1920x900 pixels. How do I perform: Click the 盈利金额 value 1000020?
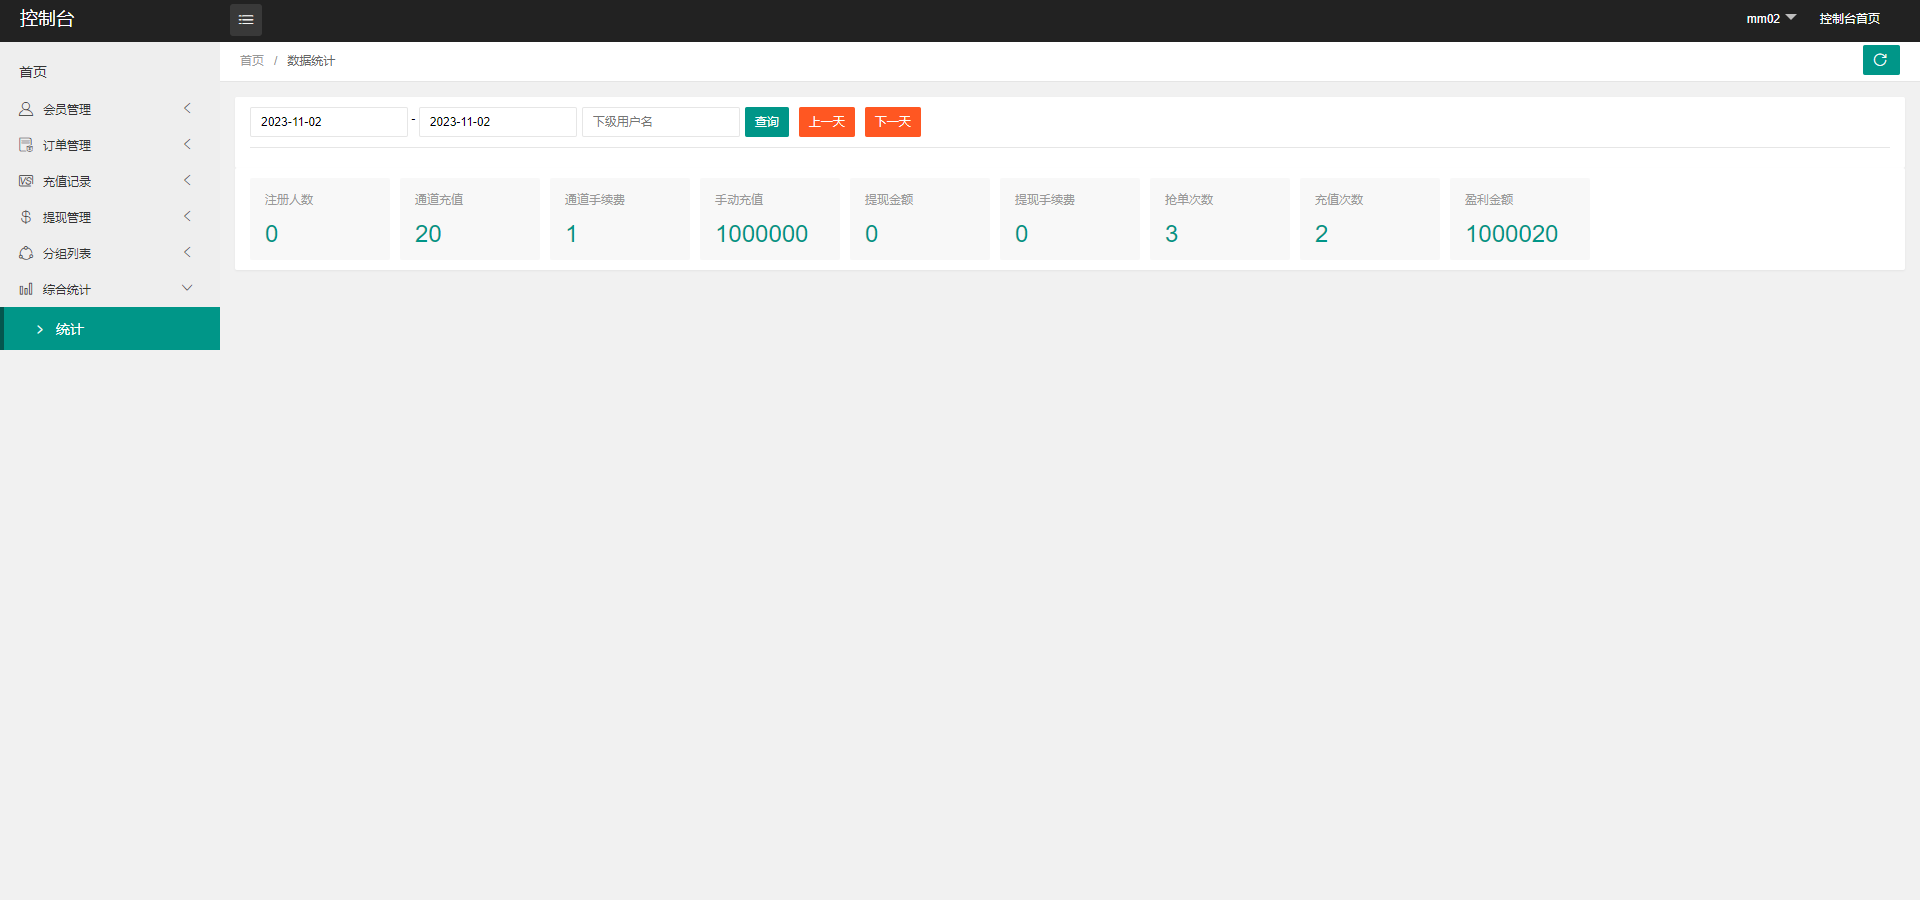click(x=1512, y=234)
